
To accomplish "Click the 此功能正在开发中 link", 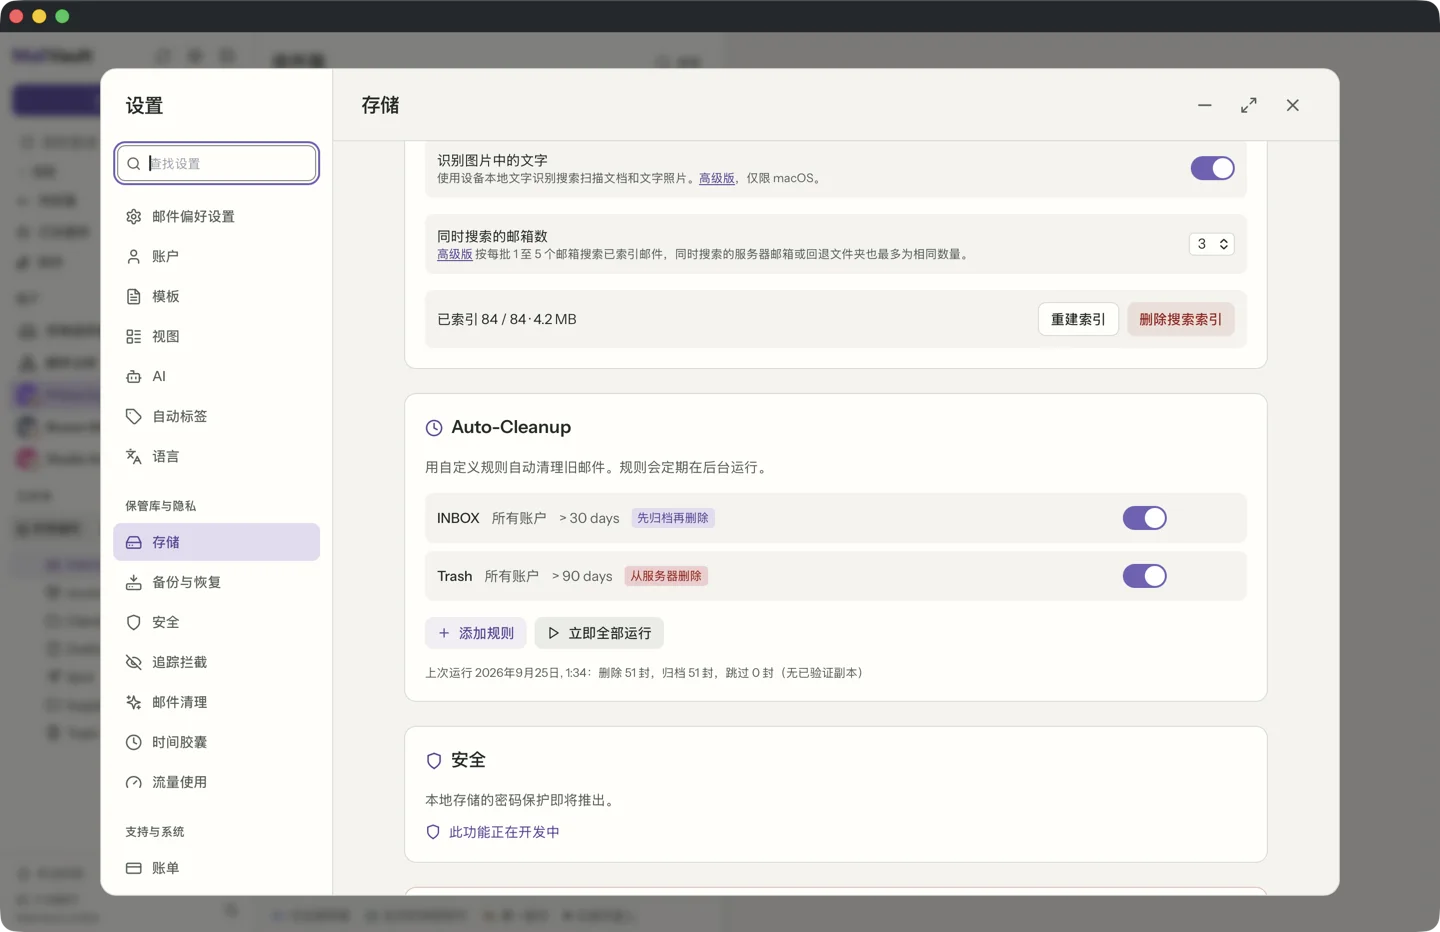I will point(504,832).
